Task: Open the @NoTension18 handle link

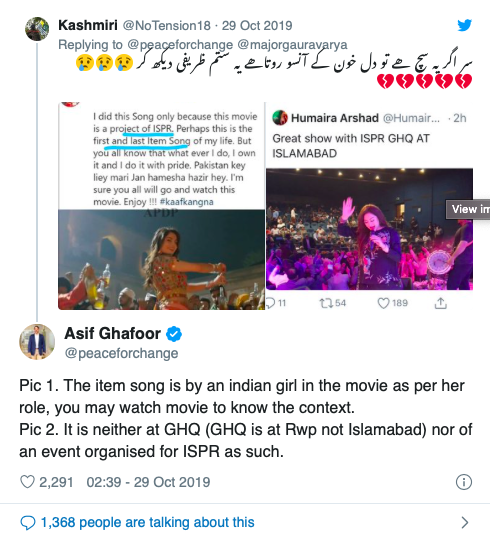Action: tap(167, 26)
